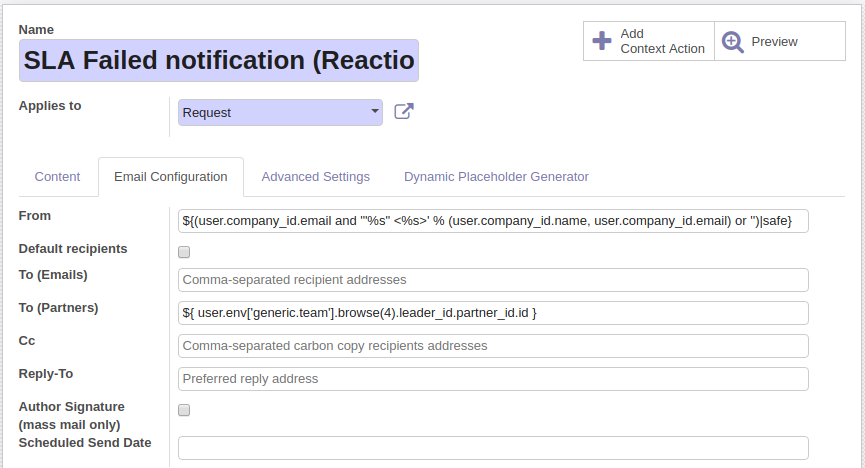Viewport: 865px width, 468px height.
Task: Click the Reply-To address field
Action: (x=493, y=379)
